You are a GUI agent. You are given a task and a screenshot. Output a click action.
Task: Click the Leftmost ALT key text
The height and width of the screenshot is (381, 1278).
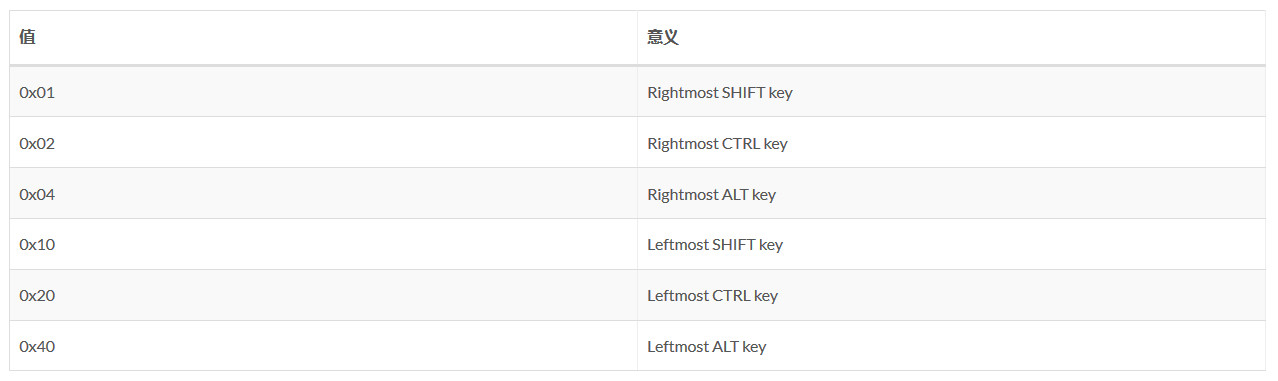pos(706,346)
